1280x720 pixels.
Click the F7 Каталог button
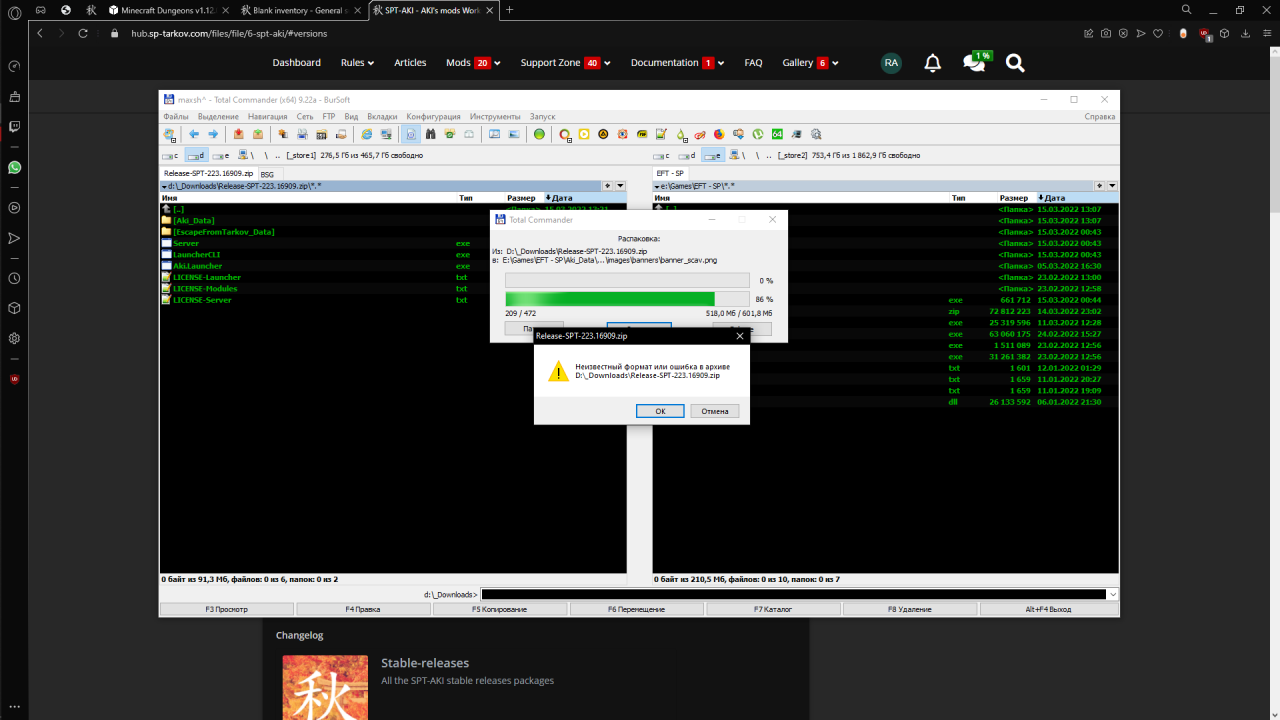tap(773, 609)
